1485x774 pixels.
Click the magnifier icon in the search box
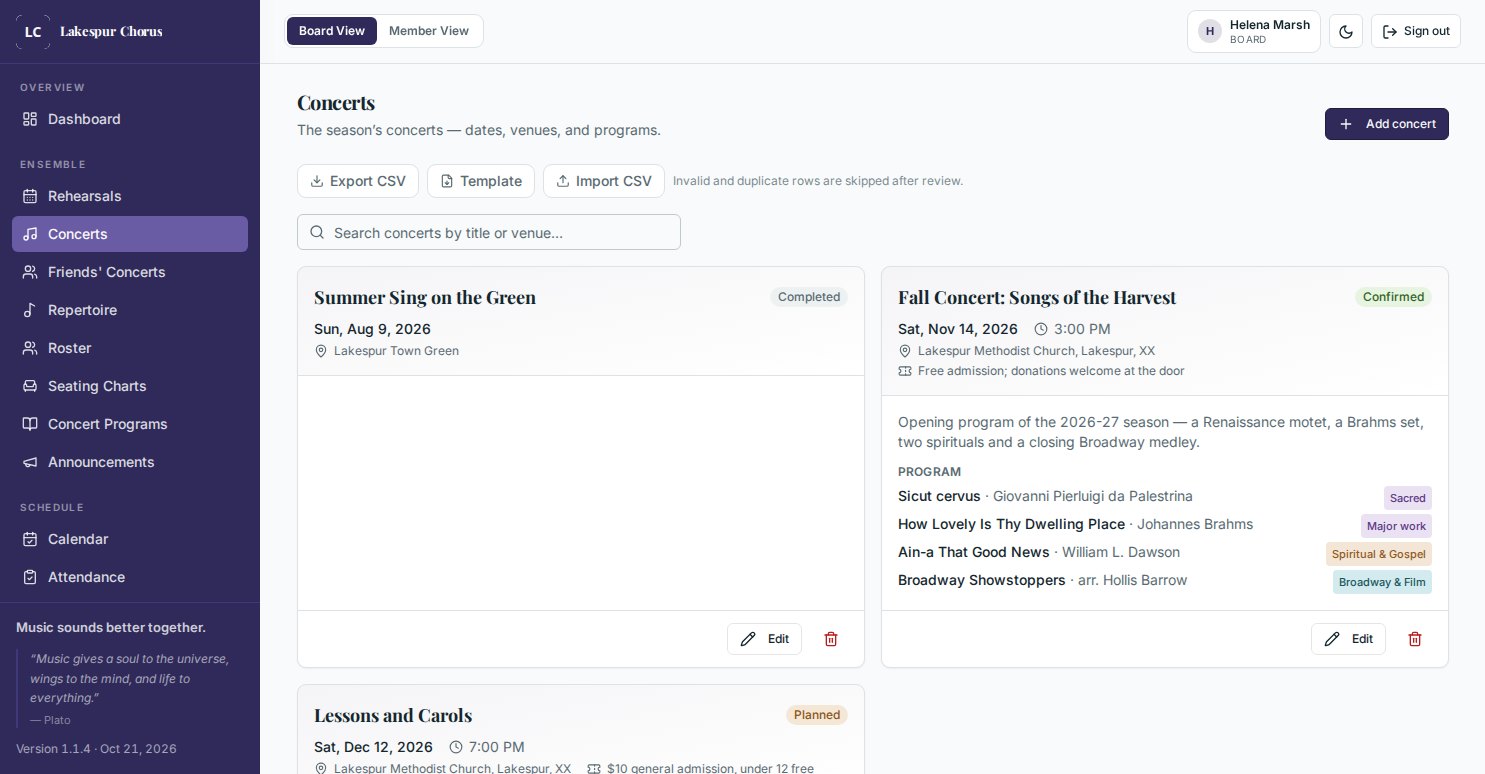pyautogui.click(x=317, y=232)
